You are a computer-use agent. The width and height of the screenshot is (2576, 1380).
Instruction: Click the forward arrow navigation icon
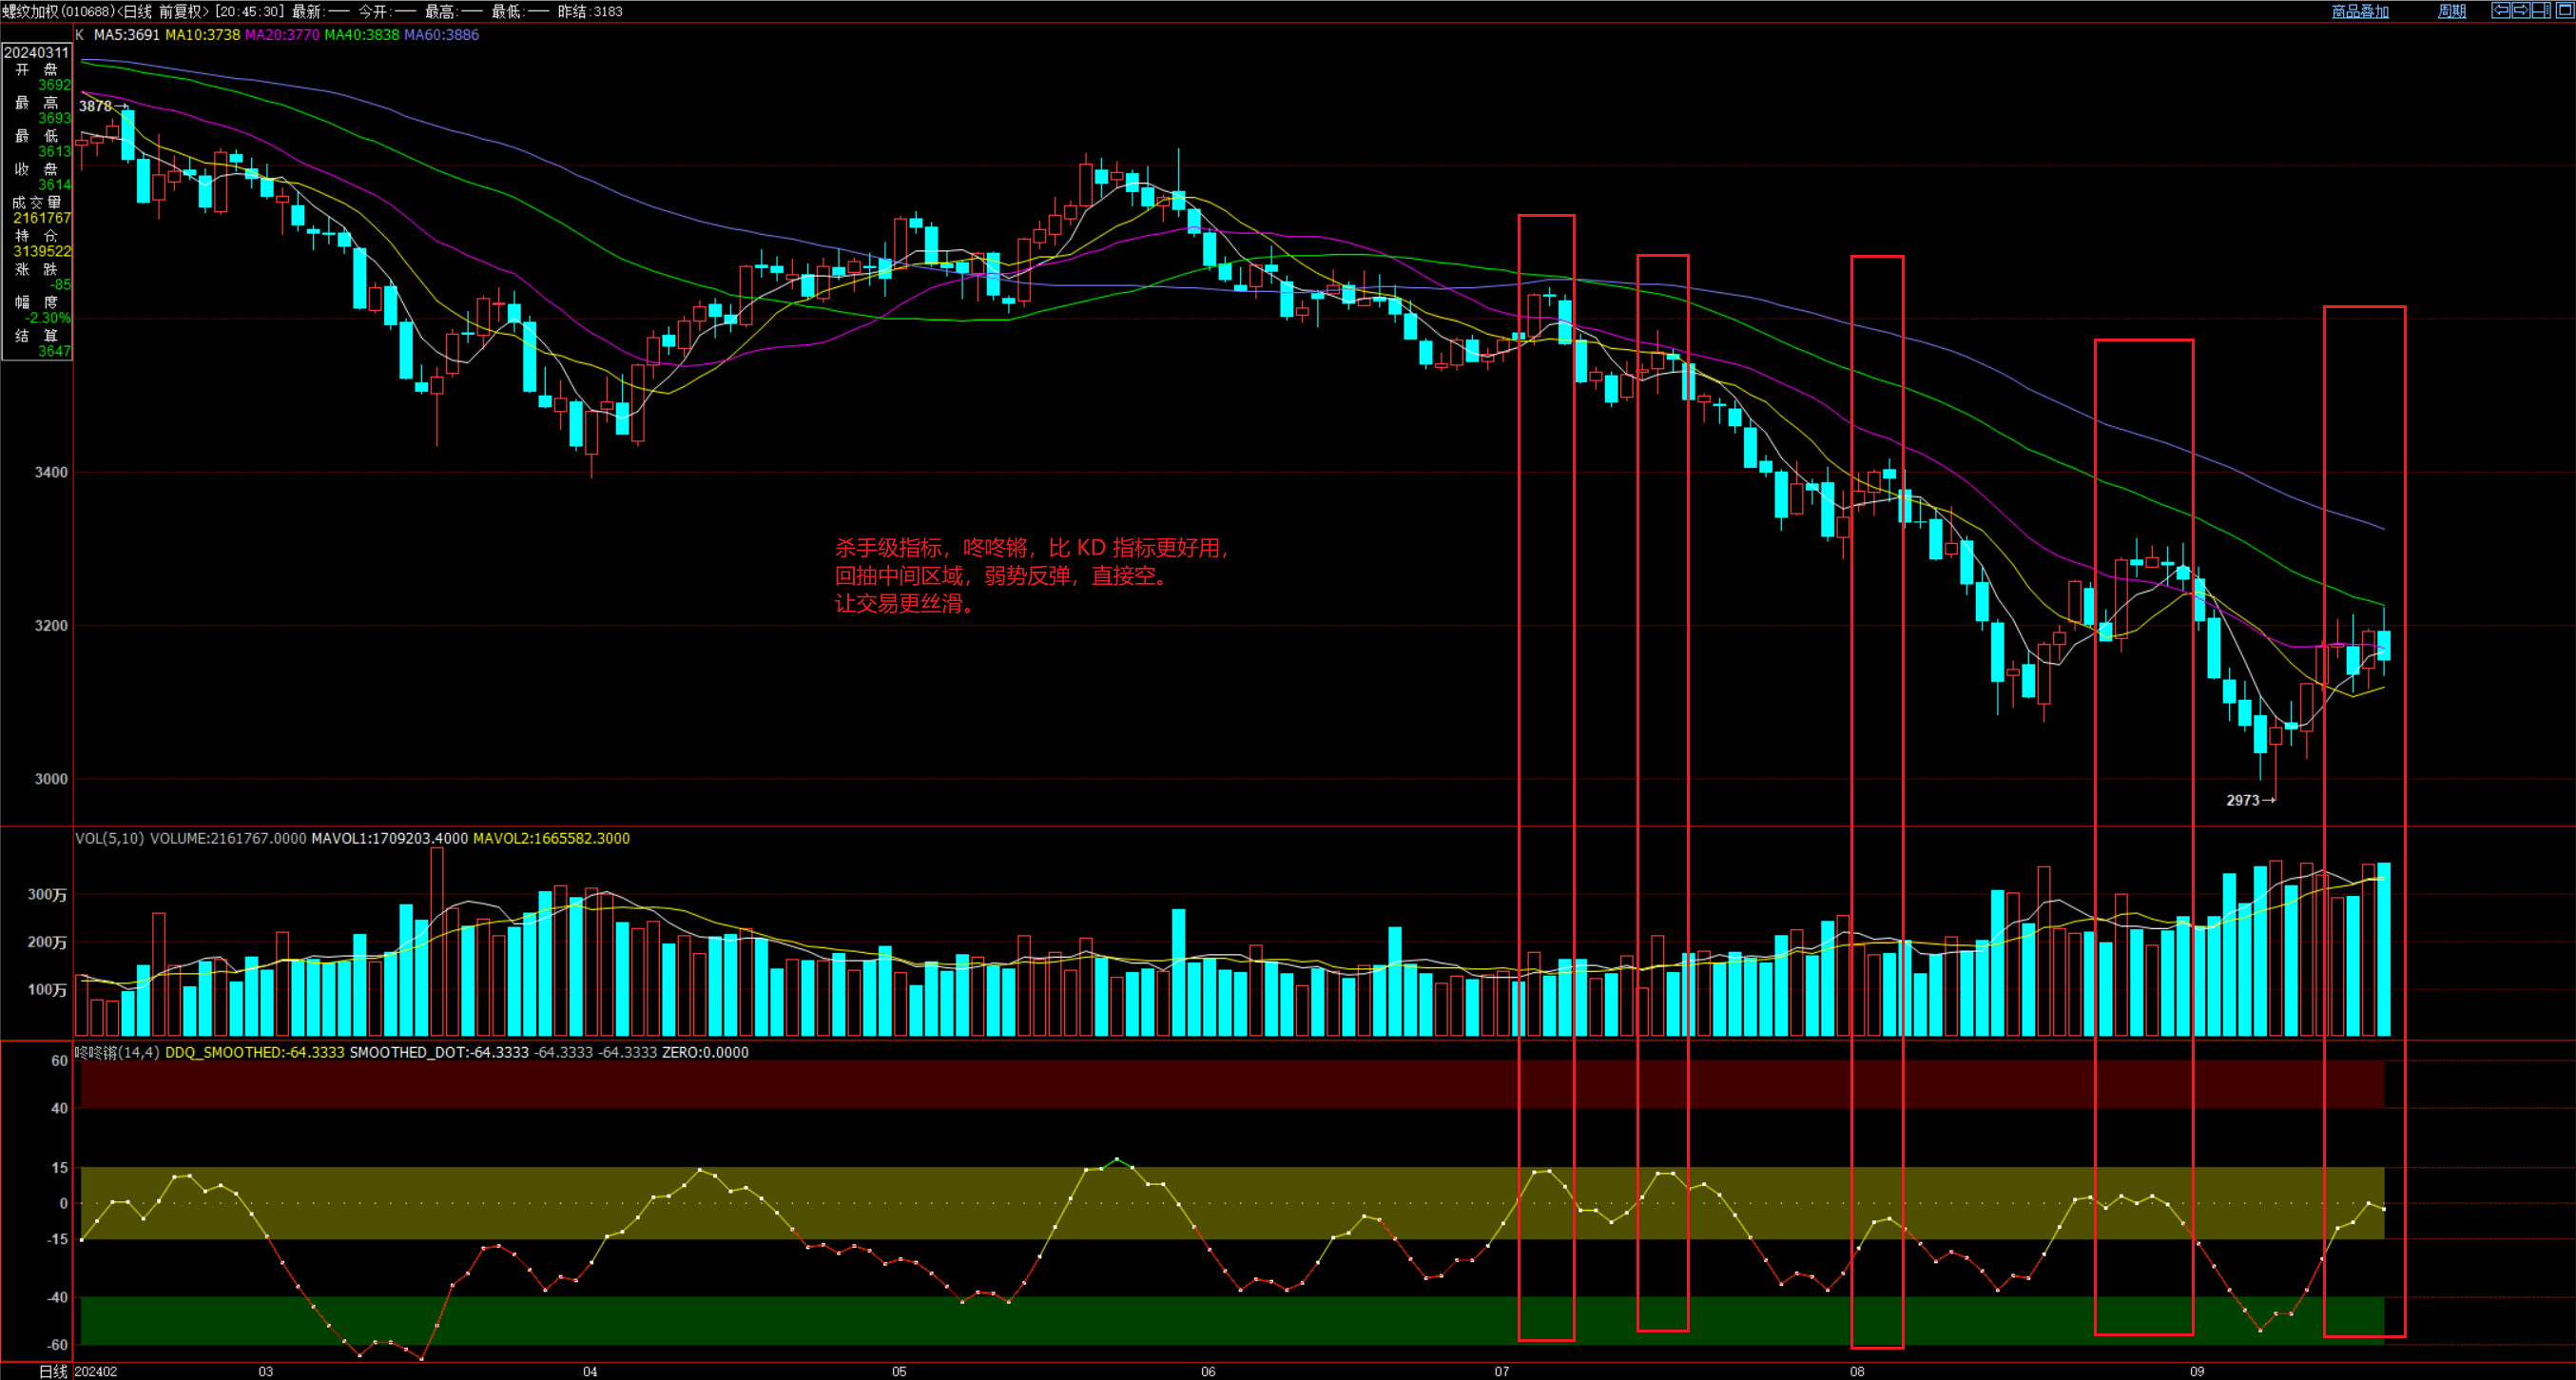pos(2521,10)
